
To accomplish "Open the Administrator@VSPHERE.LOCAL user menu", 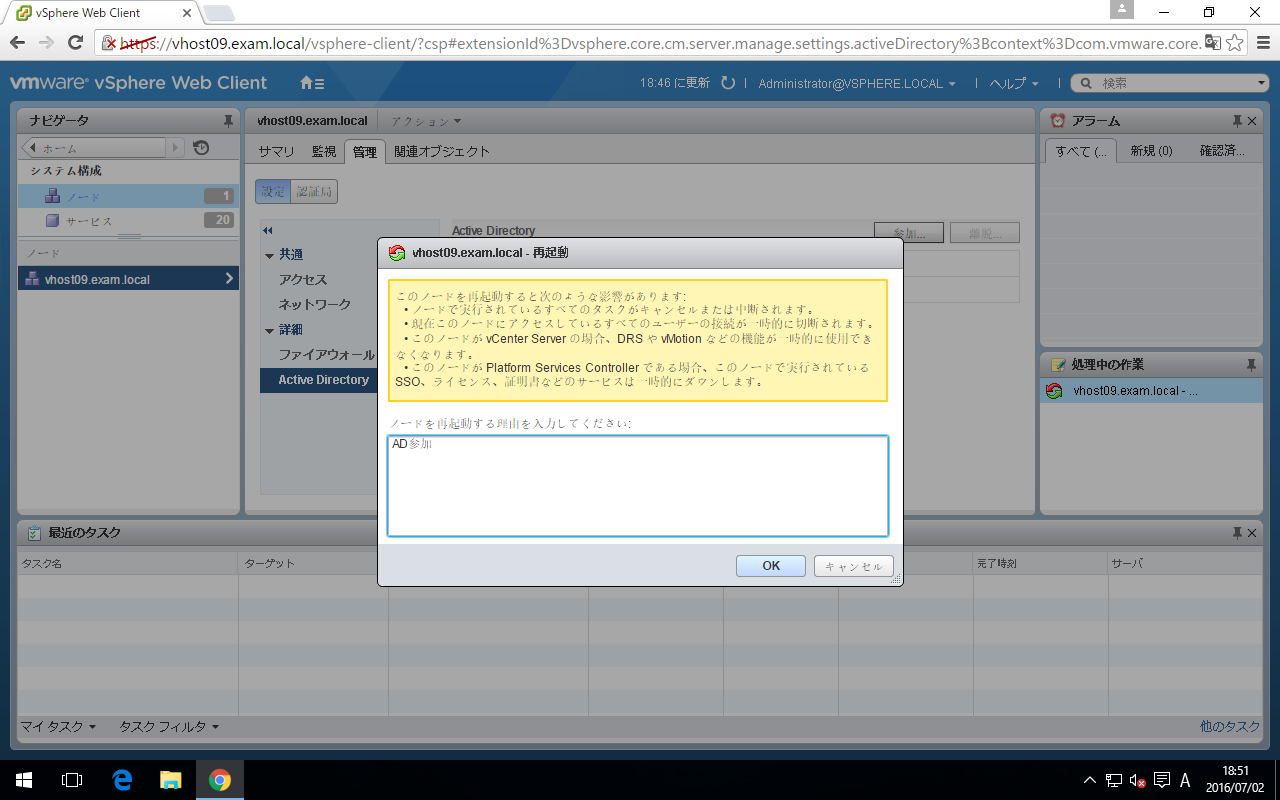I will (x=857, y=84).
